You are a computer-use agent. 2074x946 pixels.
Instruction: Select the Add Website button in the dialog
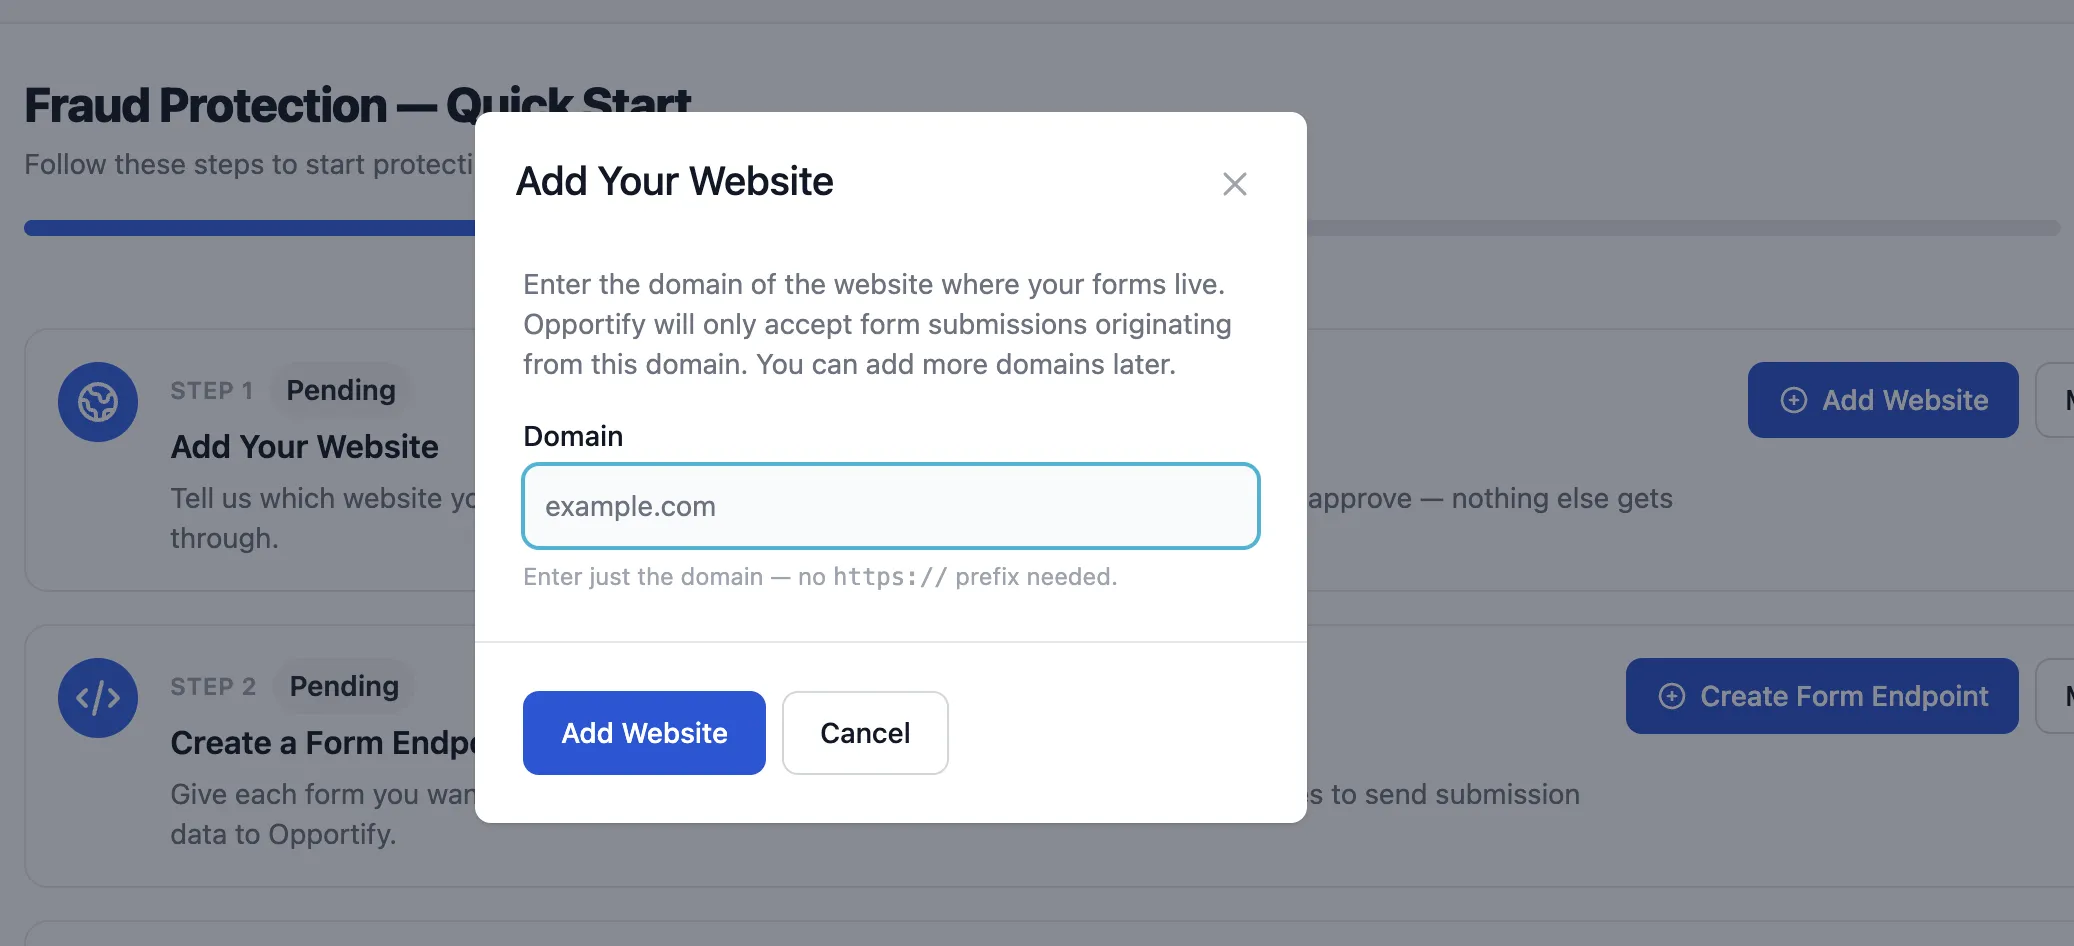point(643,732)
